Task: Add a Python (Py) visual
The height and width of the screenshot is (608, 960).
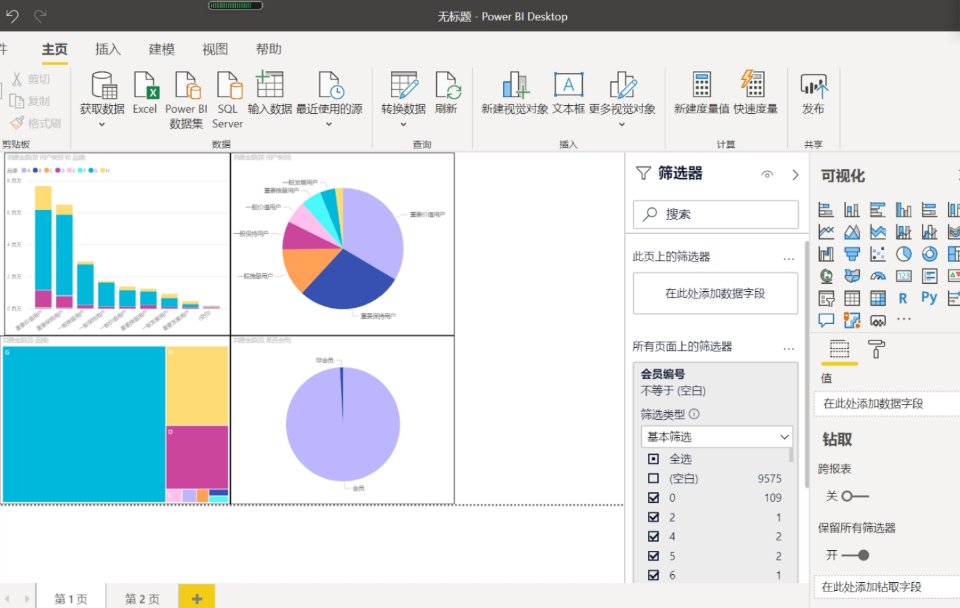Action: tap(929, 298)
